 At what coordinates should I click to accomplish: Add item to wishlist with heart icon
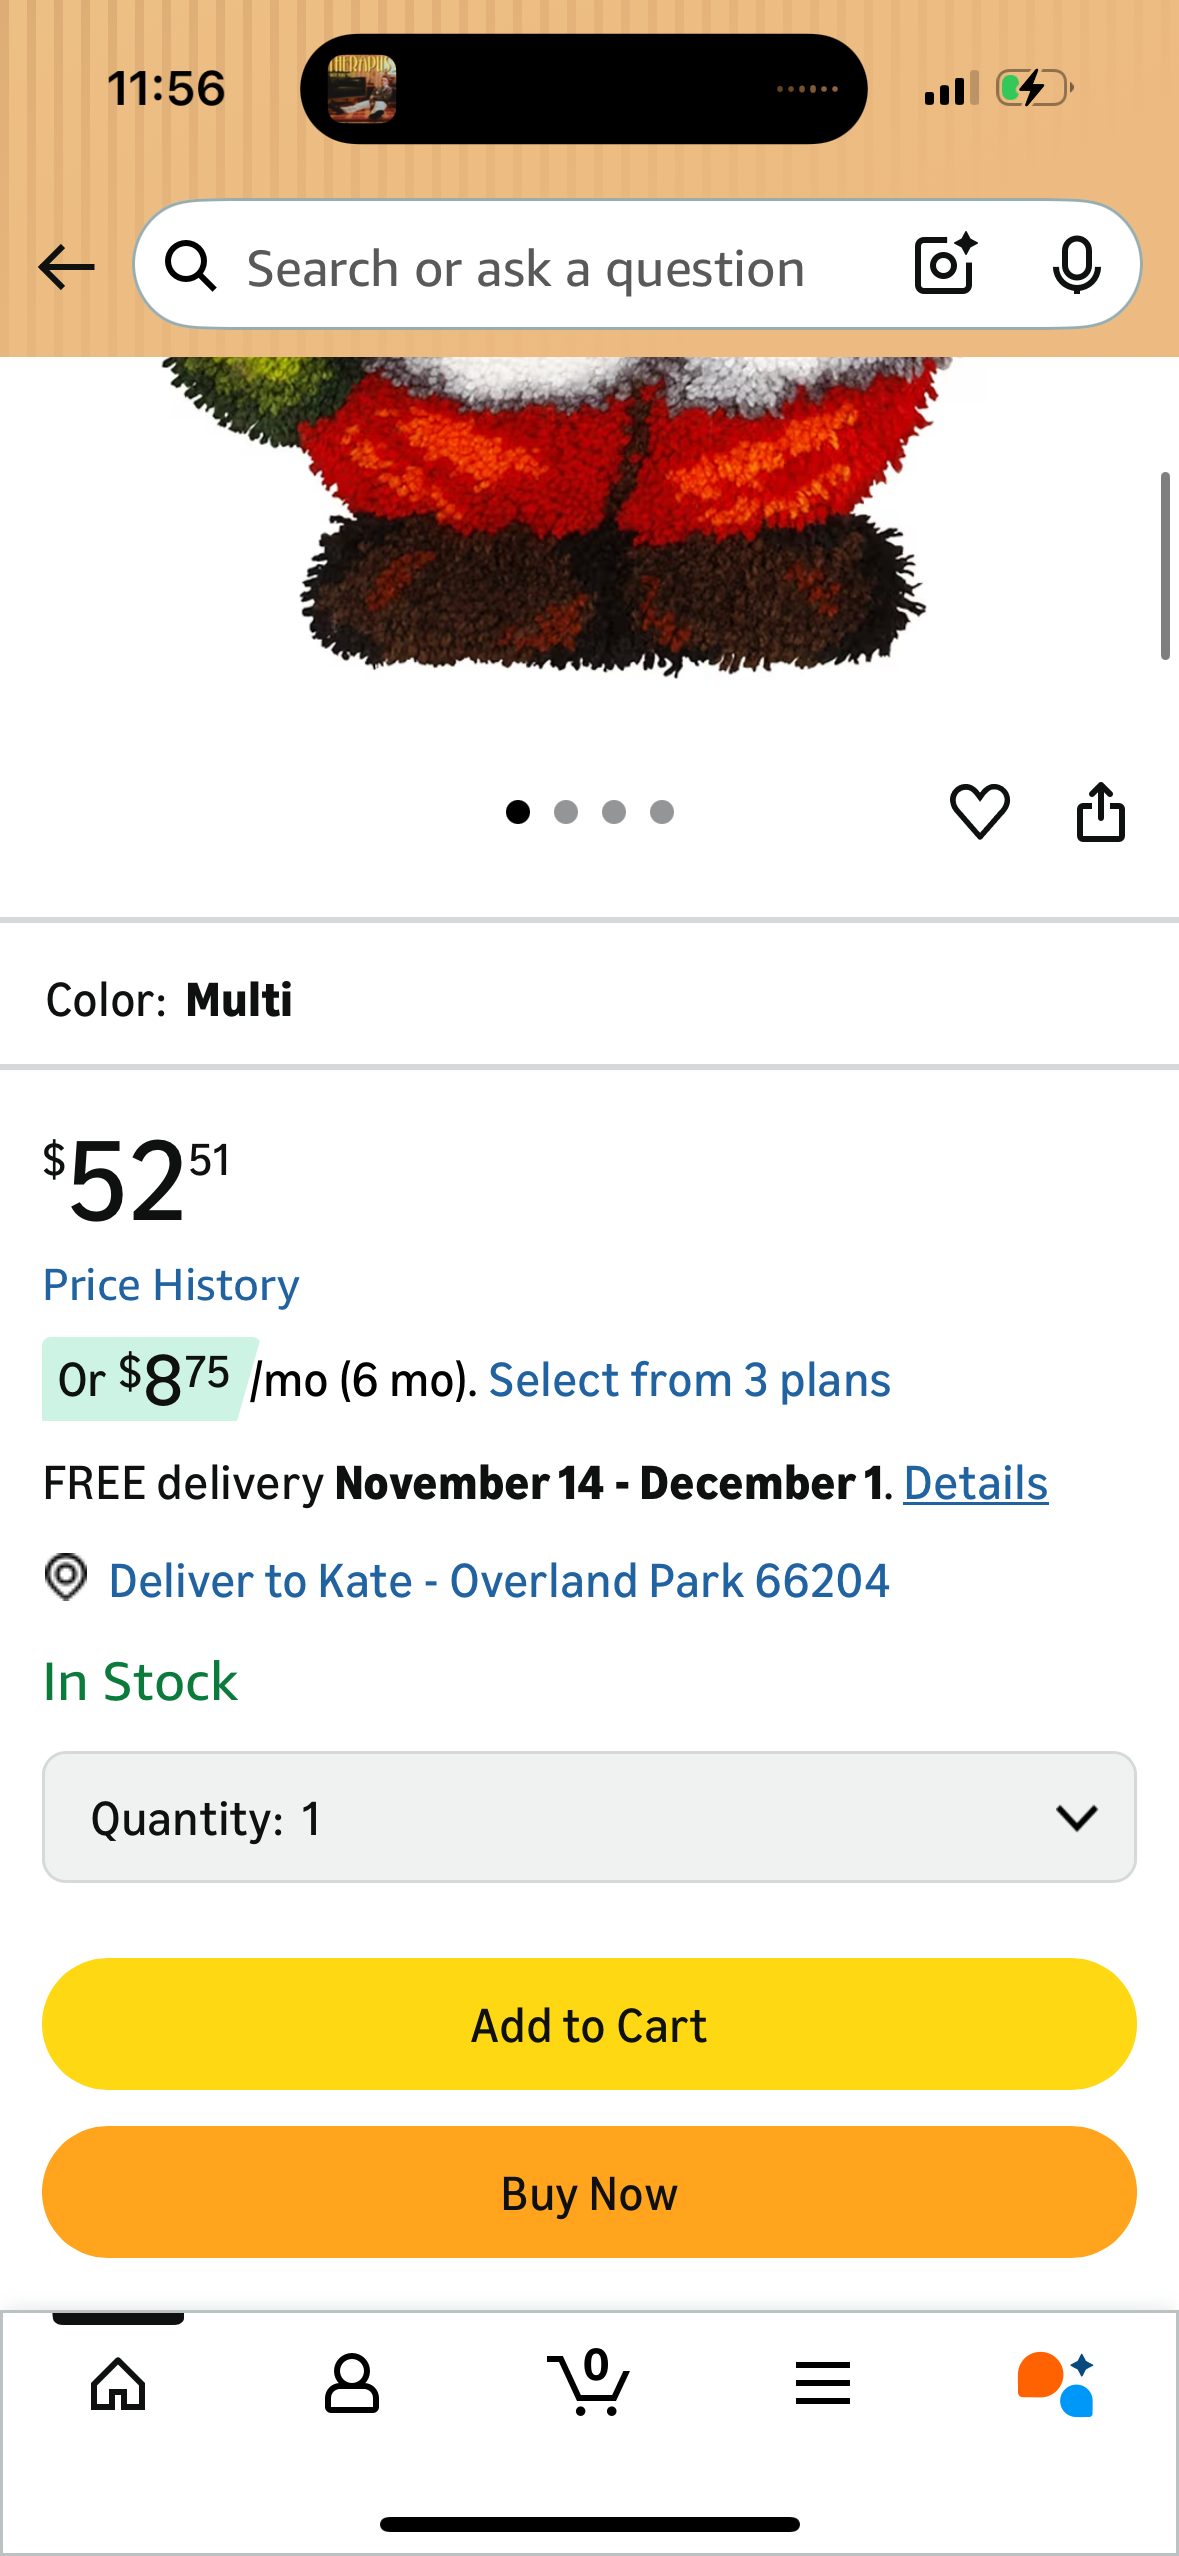point(979,811)
